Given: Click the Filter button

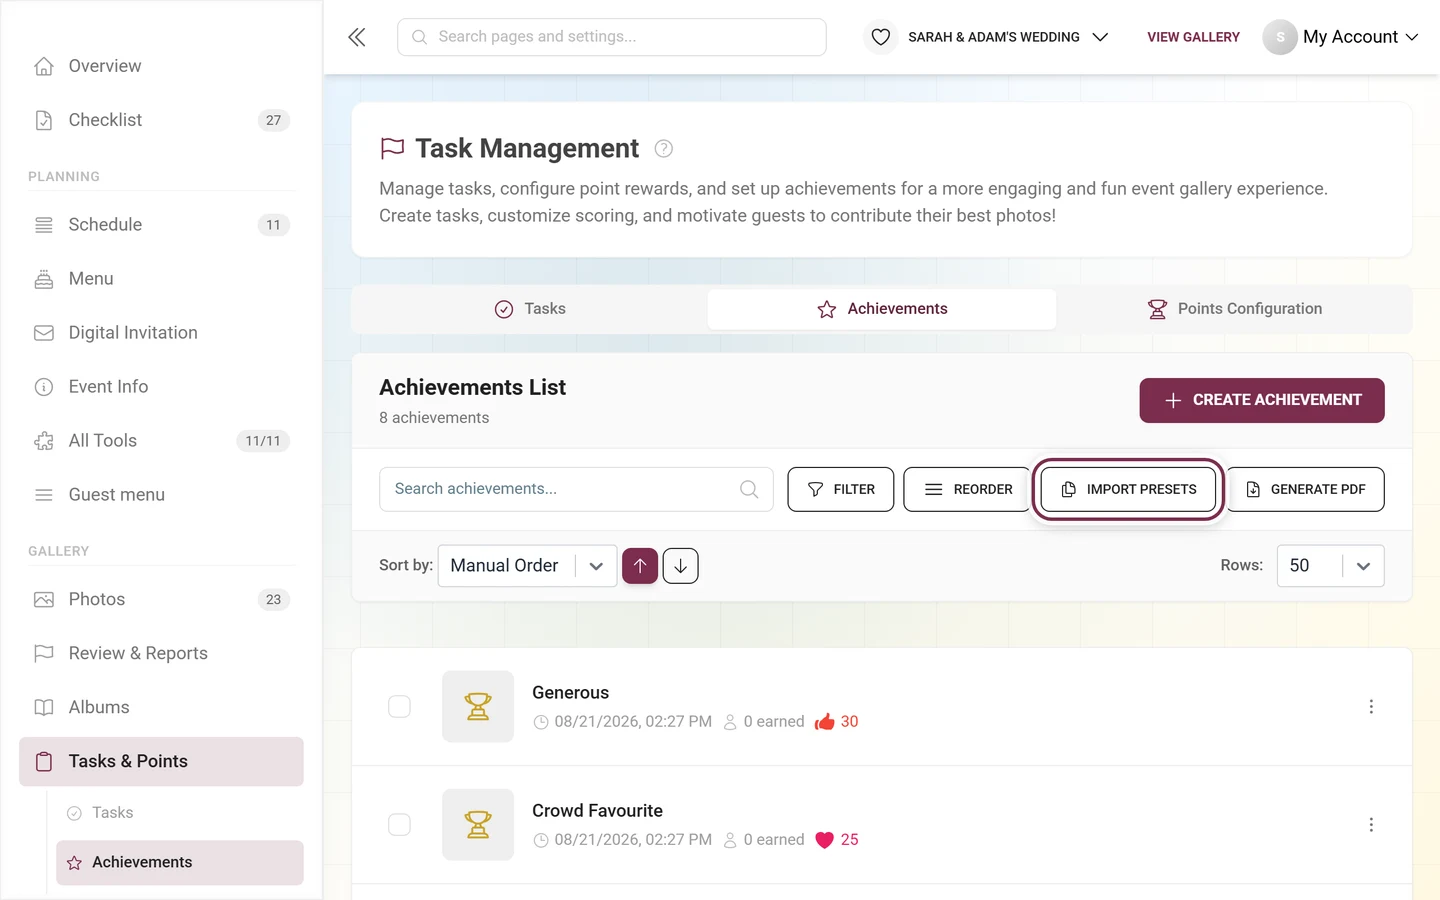Looking at the screenshot, I should [841, 489].
